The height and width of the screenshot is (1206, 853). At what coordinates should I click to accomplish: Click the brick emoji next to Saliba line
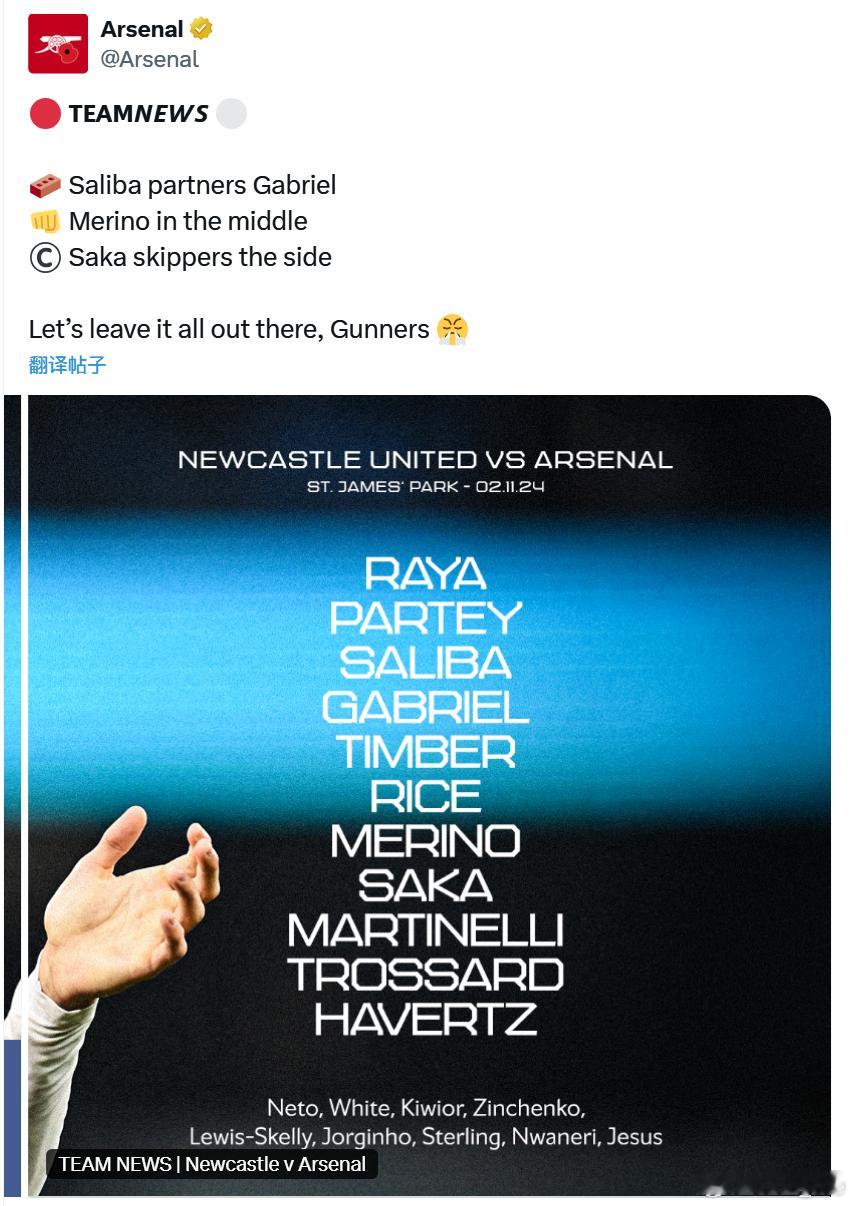click(45, 185)
